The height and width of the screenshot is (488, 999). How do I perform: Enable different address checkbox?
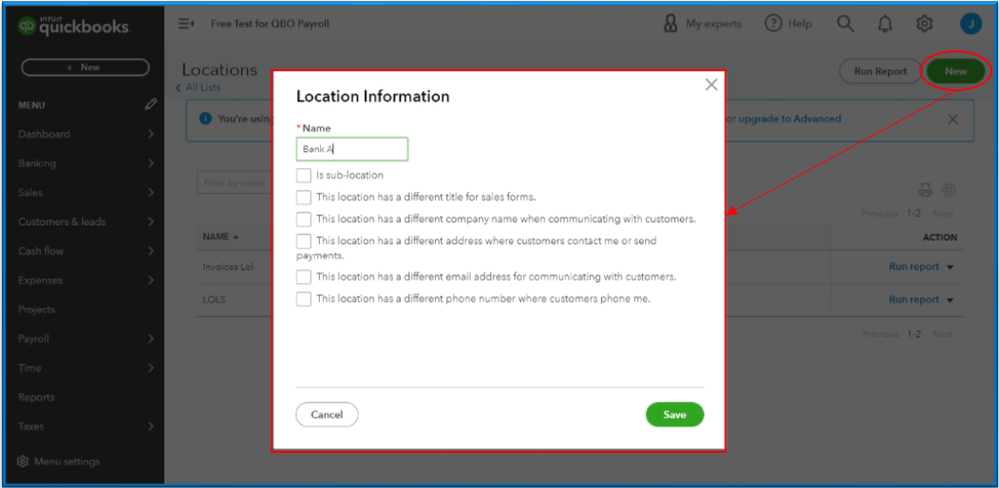coord(303,241)
